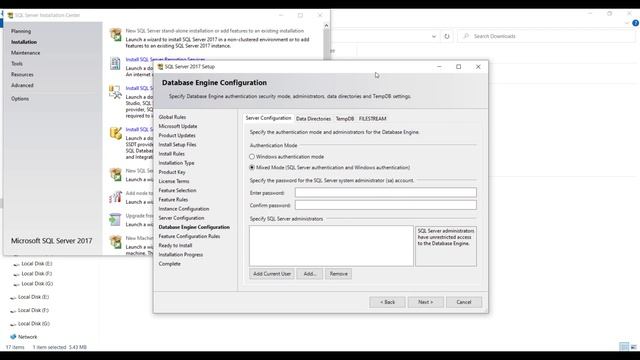This screenshot has width=640, height=360.
Task: Click the Search Downloads box
Action: [546, 36]
